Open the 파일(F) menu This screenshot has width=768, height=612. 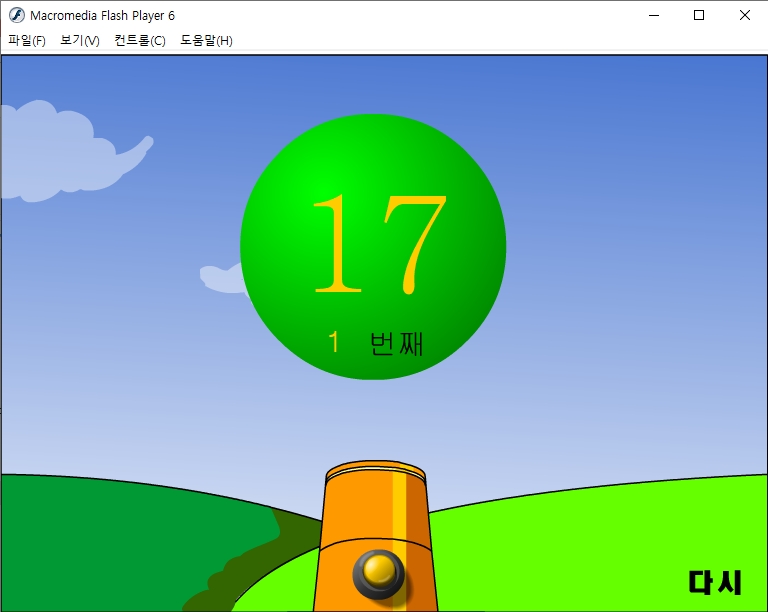[27, 40]
